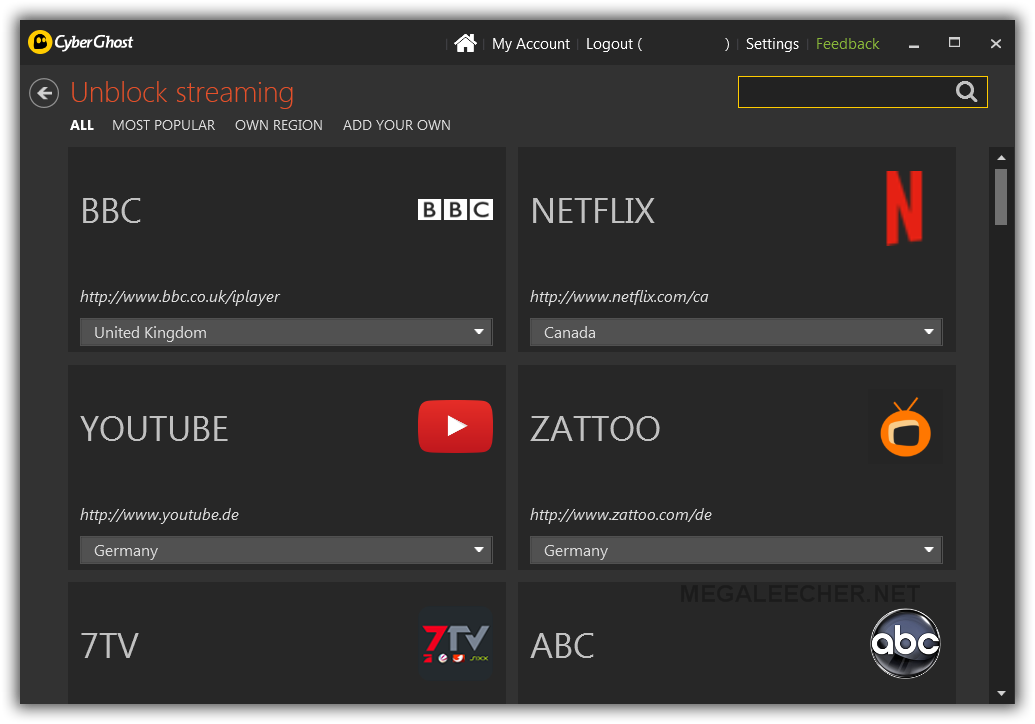Click the ABC tile title

coord(562,646)
